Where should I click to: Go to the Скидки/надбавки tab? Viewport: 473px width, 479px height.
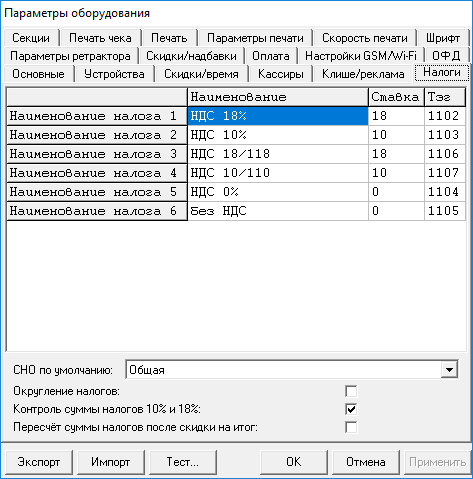click(191, 56)
